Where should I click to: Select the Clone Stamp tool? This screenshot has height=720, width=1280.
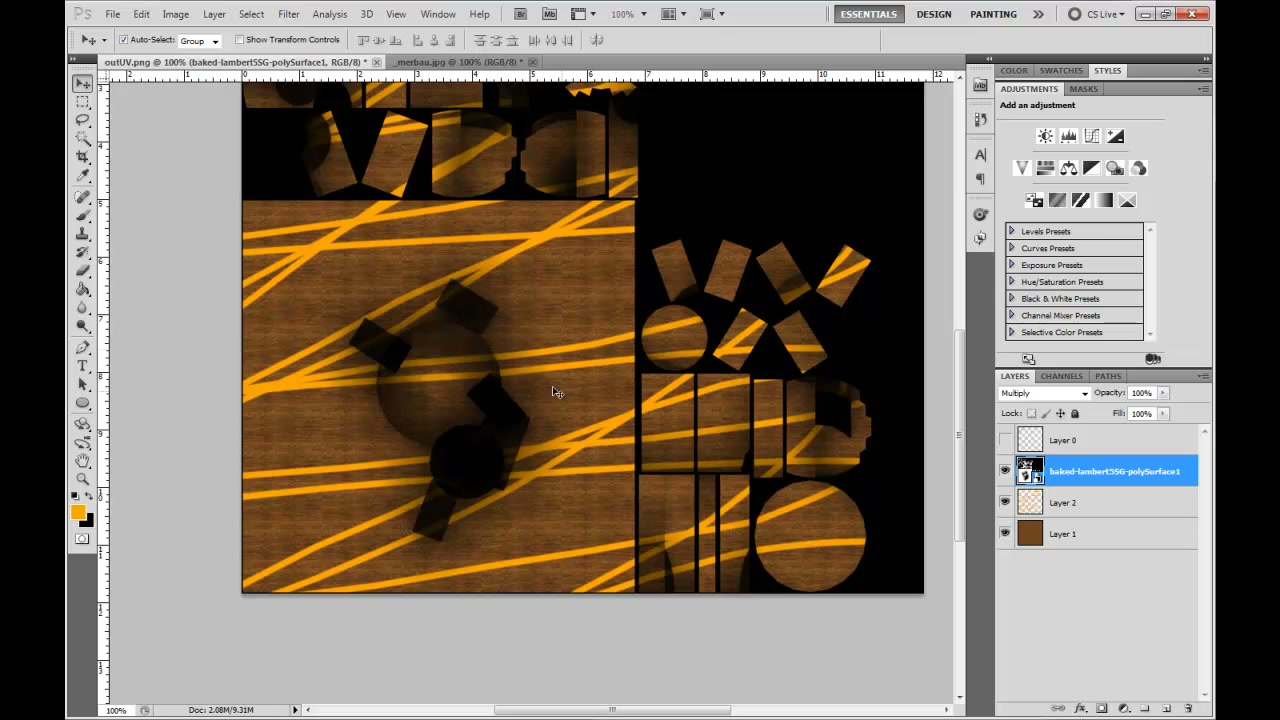point(83,234)
